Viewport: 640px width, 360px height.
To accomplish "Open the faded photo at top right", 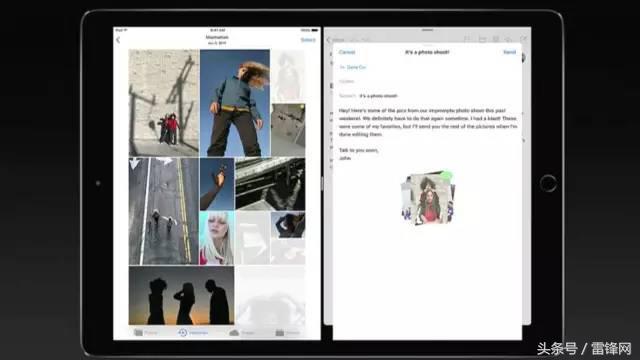I will [x=288, y=76].
